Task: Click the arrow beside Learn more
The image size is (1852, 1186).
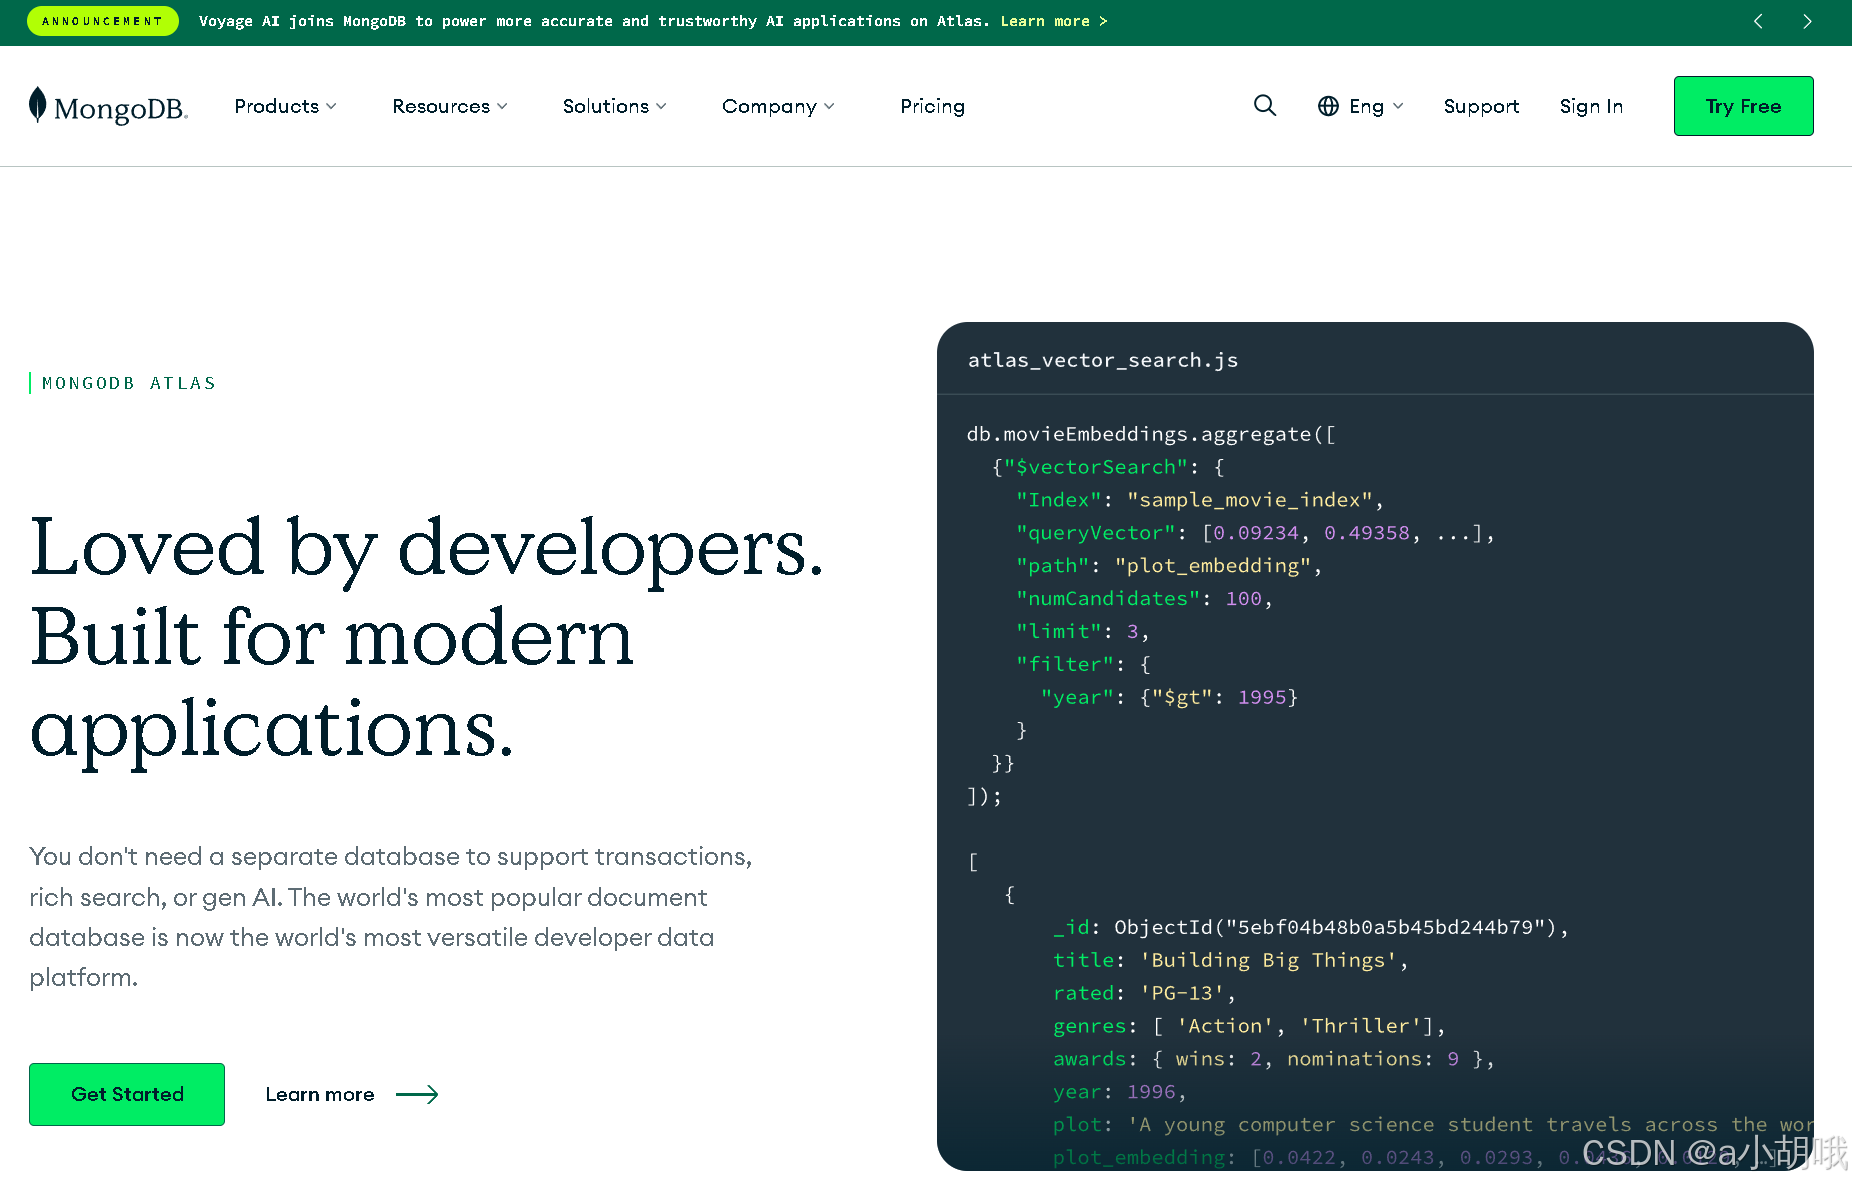Action: (x=417, y=1094)
